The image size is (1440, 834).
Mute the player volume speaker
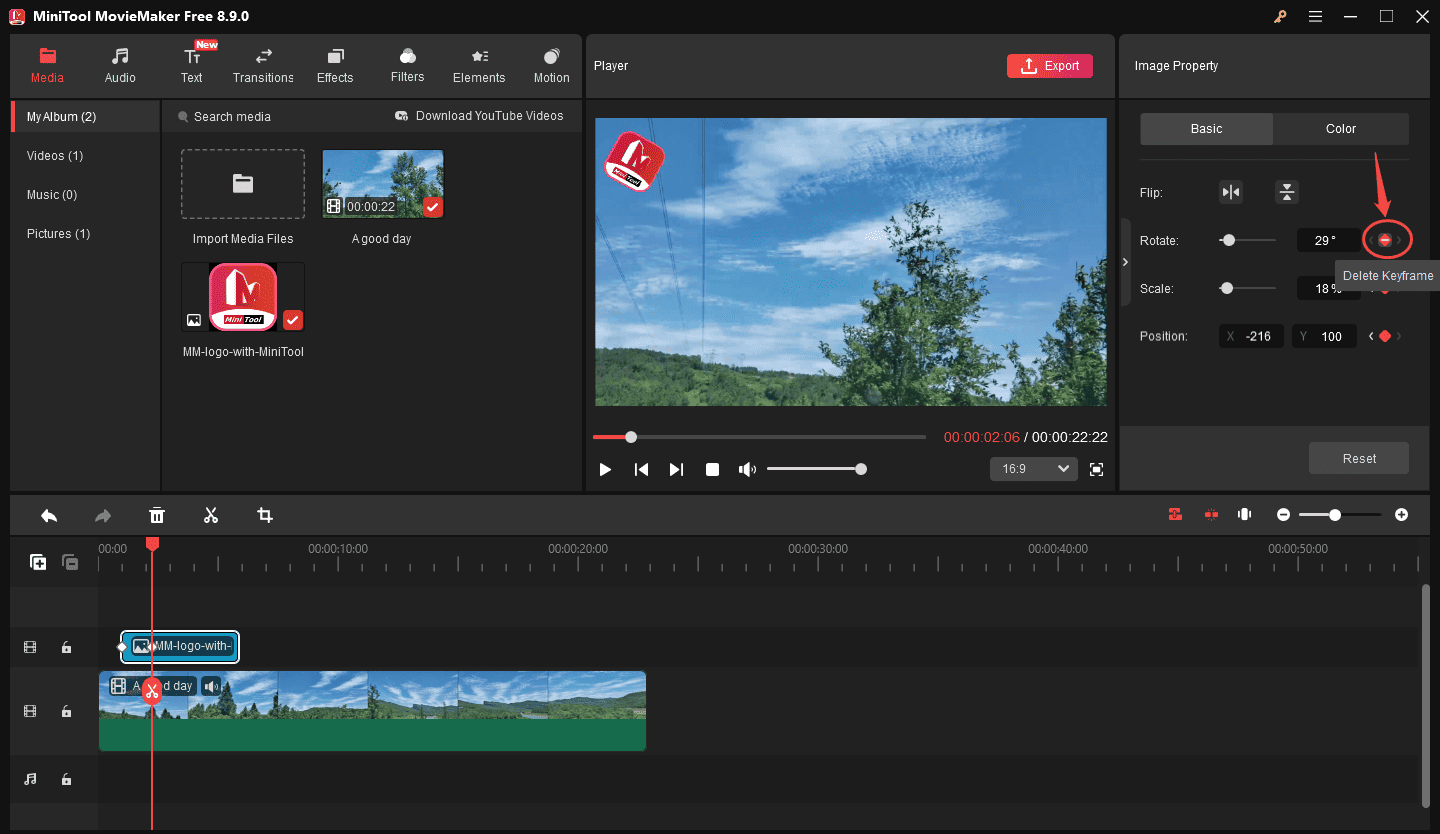(747, 469)
